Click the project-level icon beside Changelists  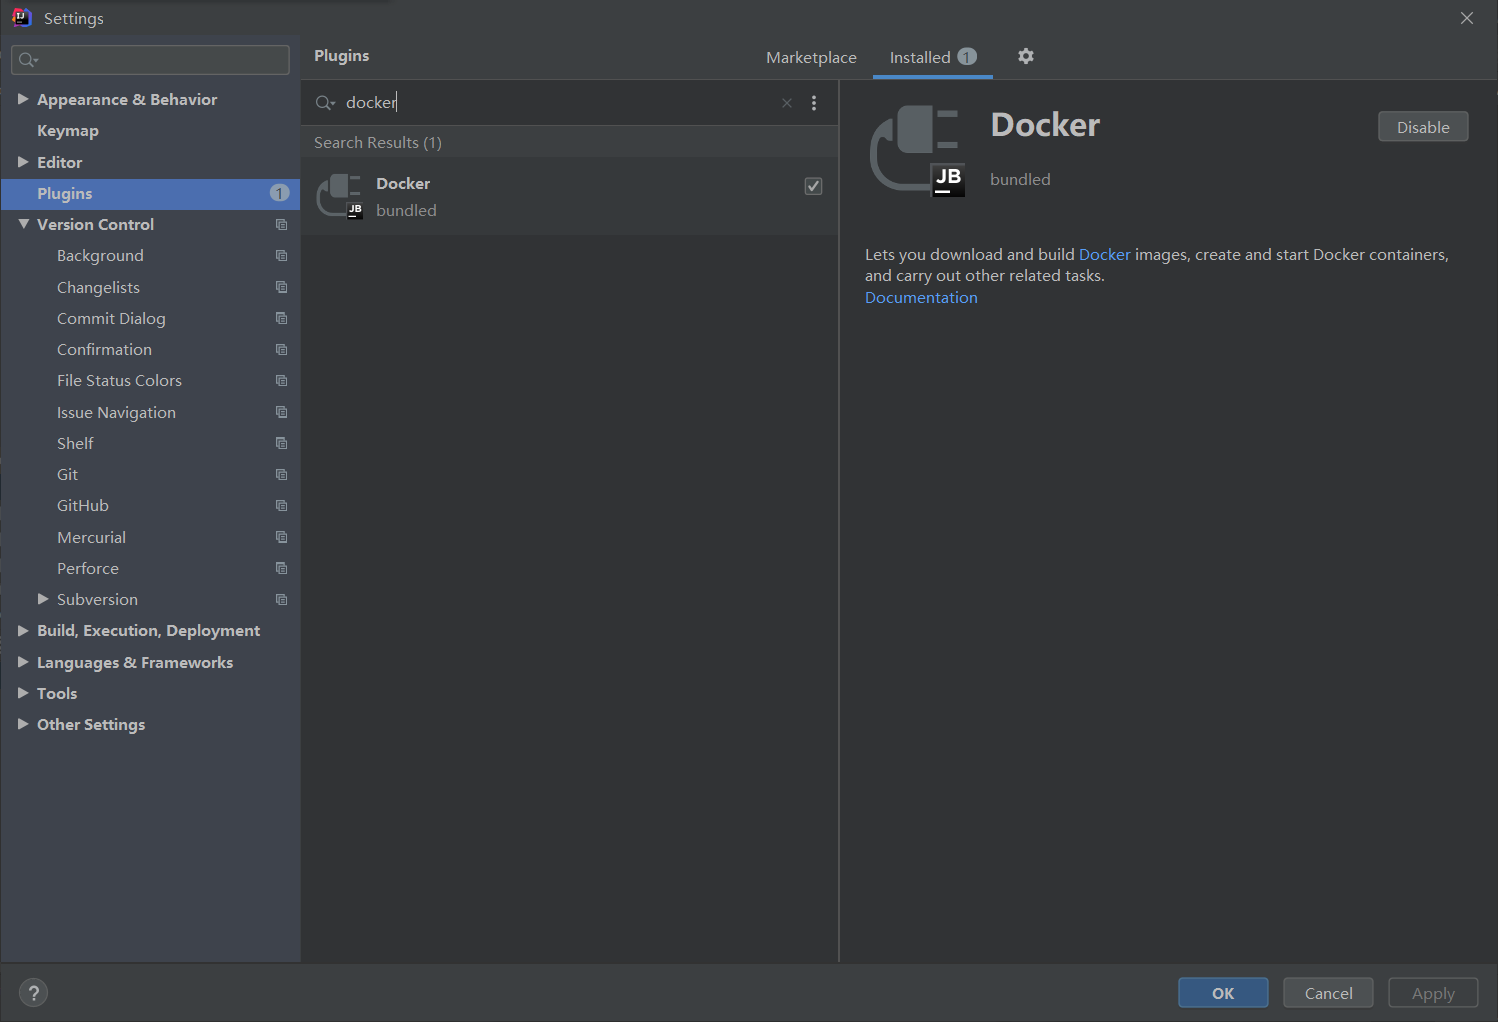[281, 287]
